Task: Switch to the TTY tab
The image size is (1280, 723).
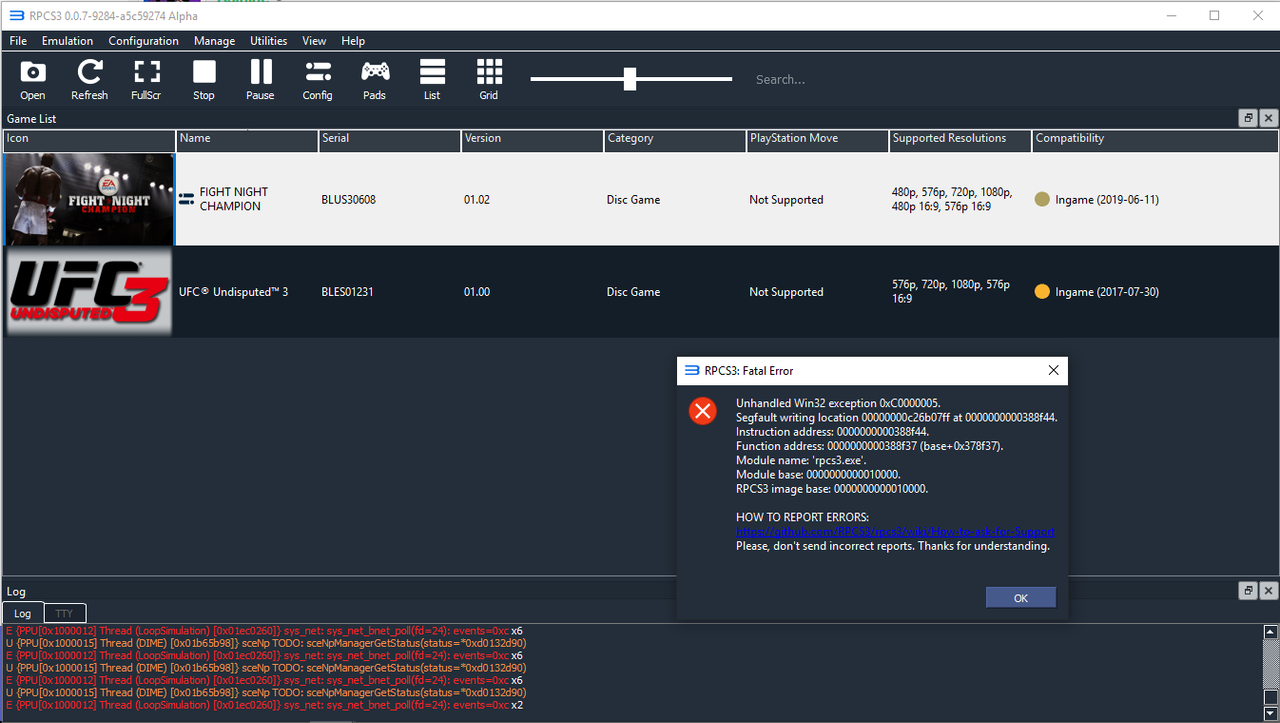Action: [64, 613]
